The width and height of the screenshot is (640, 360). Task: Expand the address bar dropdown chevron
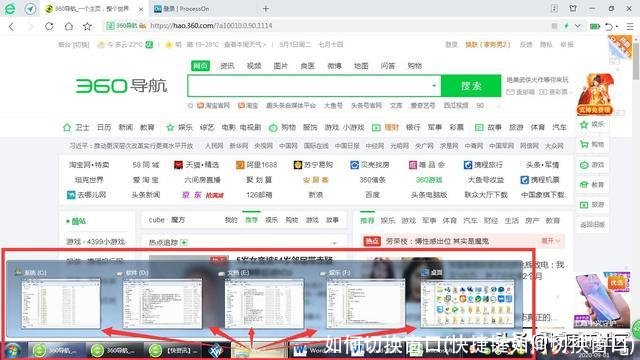tap(578, 26)
